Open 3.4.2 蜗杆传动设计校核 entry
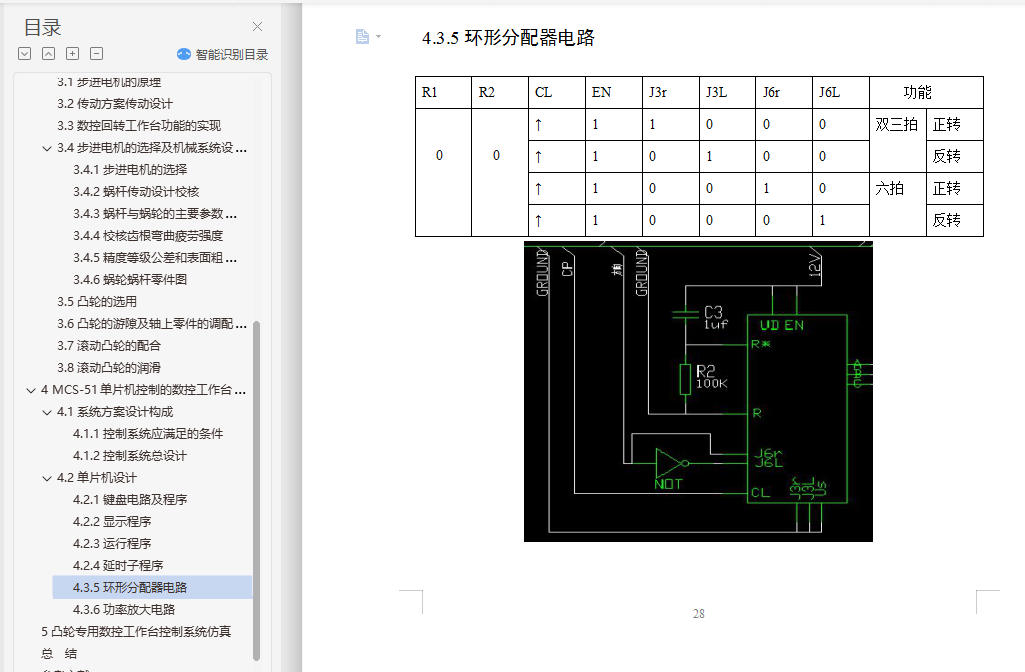Image resolution: width=1025 pixels, height=672 pixels. pyautogui.click(x=136, y=192)
